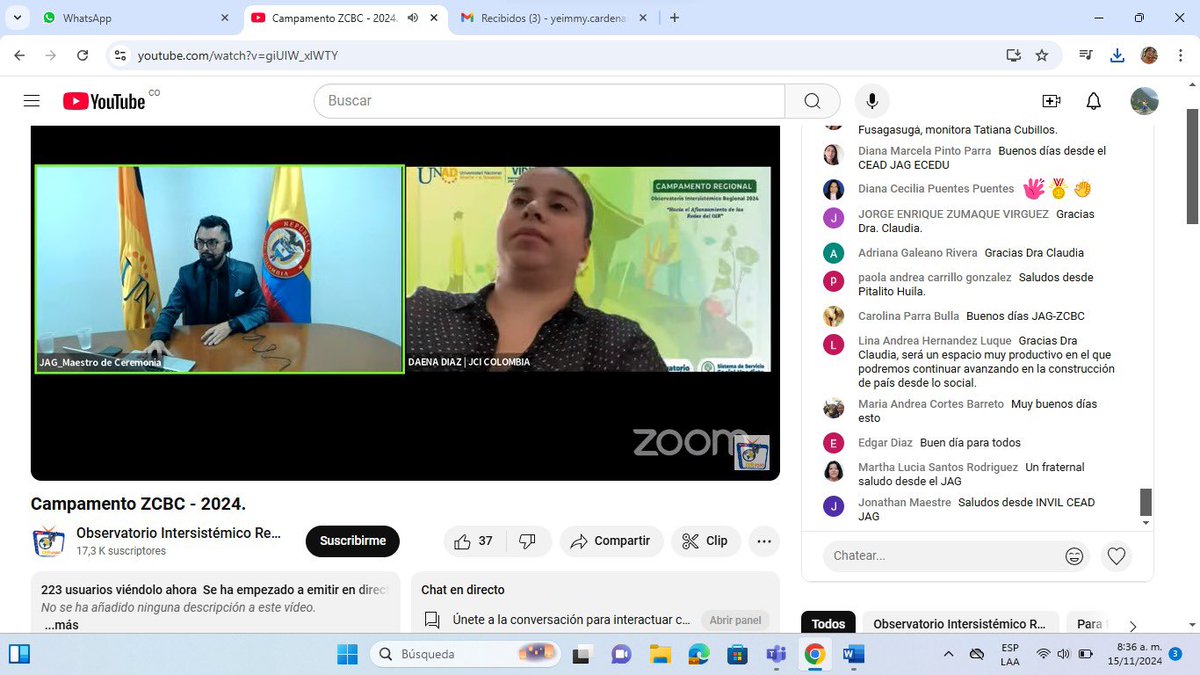Open Microsoft Edge from the taskbar
Screen dimensions: 1200x675
coord(698,654)
